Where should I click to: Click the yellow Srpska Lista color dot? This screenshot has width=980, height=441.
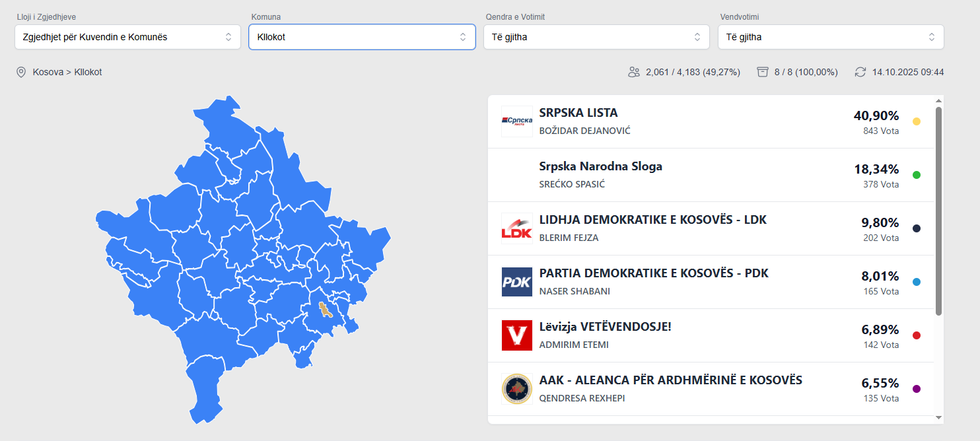[916, 122]
